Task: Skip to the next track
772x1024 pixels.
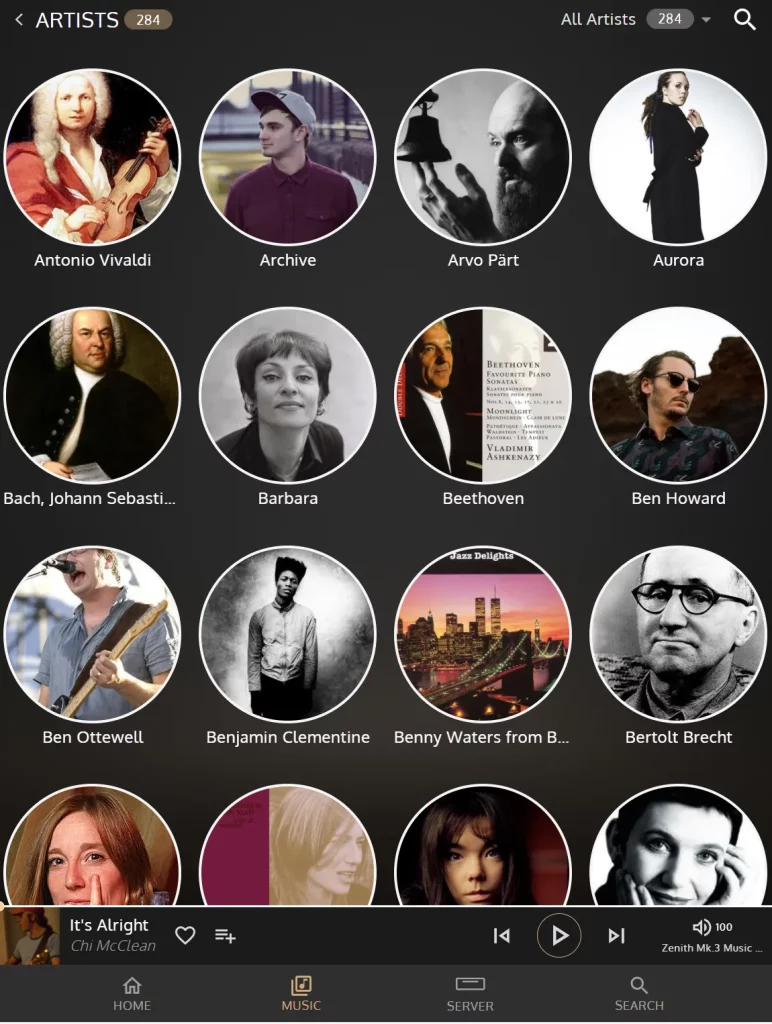Action: coord(616,936)
